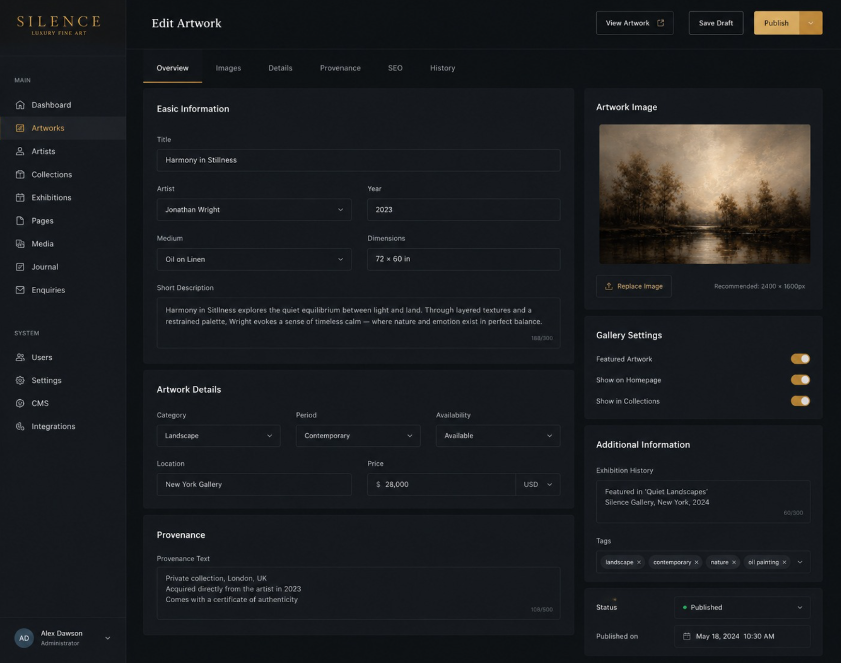Expand the Tags field chevron
Image resolution: width=841 pixels, height=663 pixels.
tap(800, 562)
